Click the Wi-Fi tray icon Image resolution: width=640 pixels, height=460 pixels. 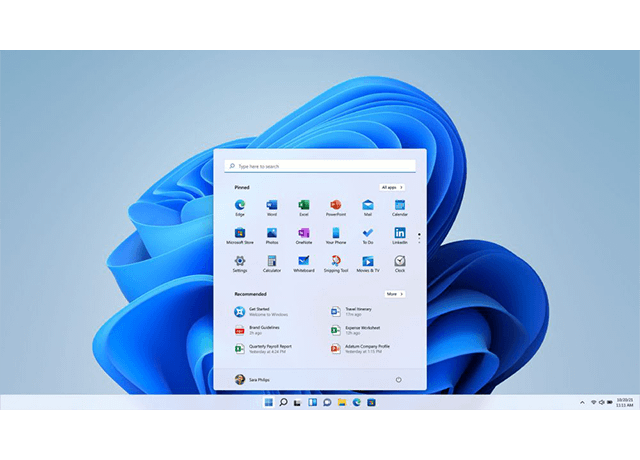point(594,402)
